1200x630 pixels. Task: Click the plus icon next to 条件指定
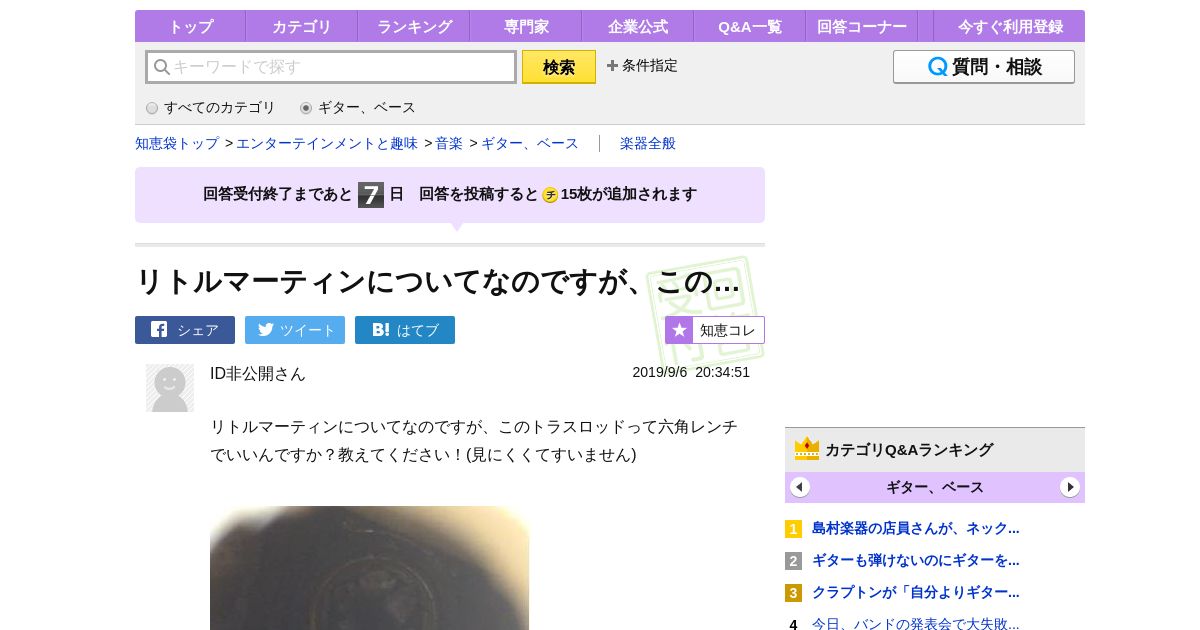(x=612, y=66)
